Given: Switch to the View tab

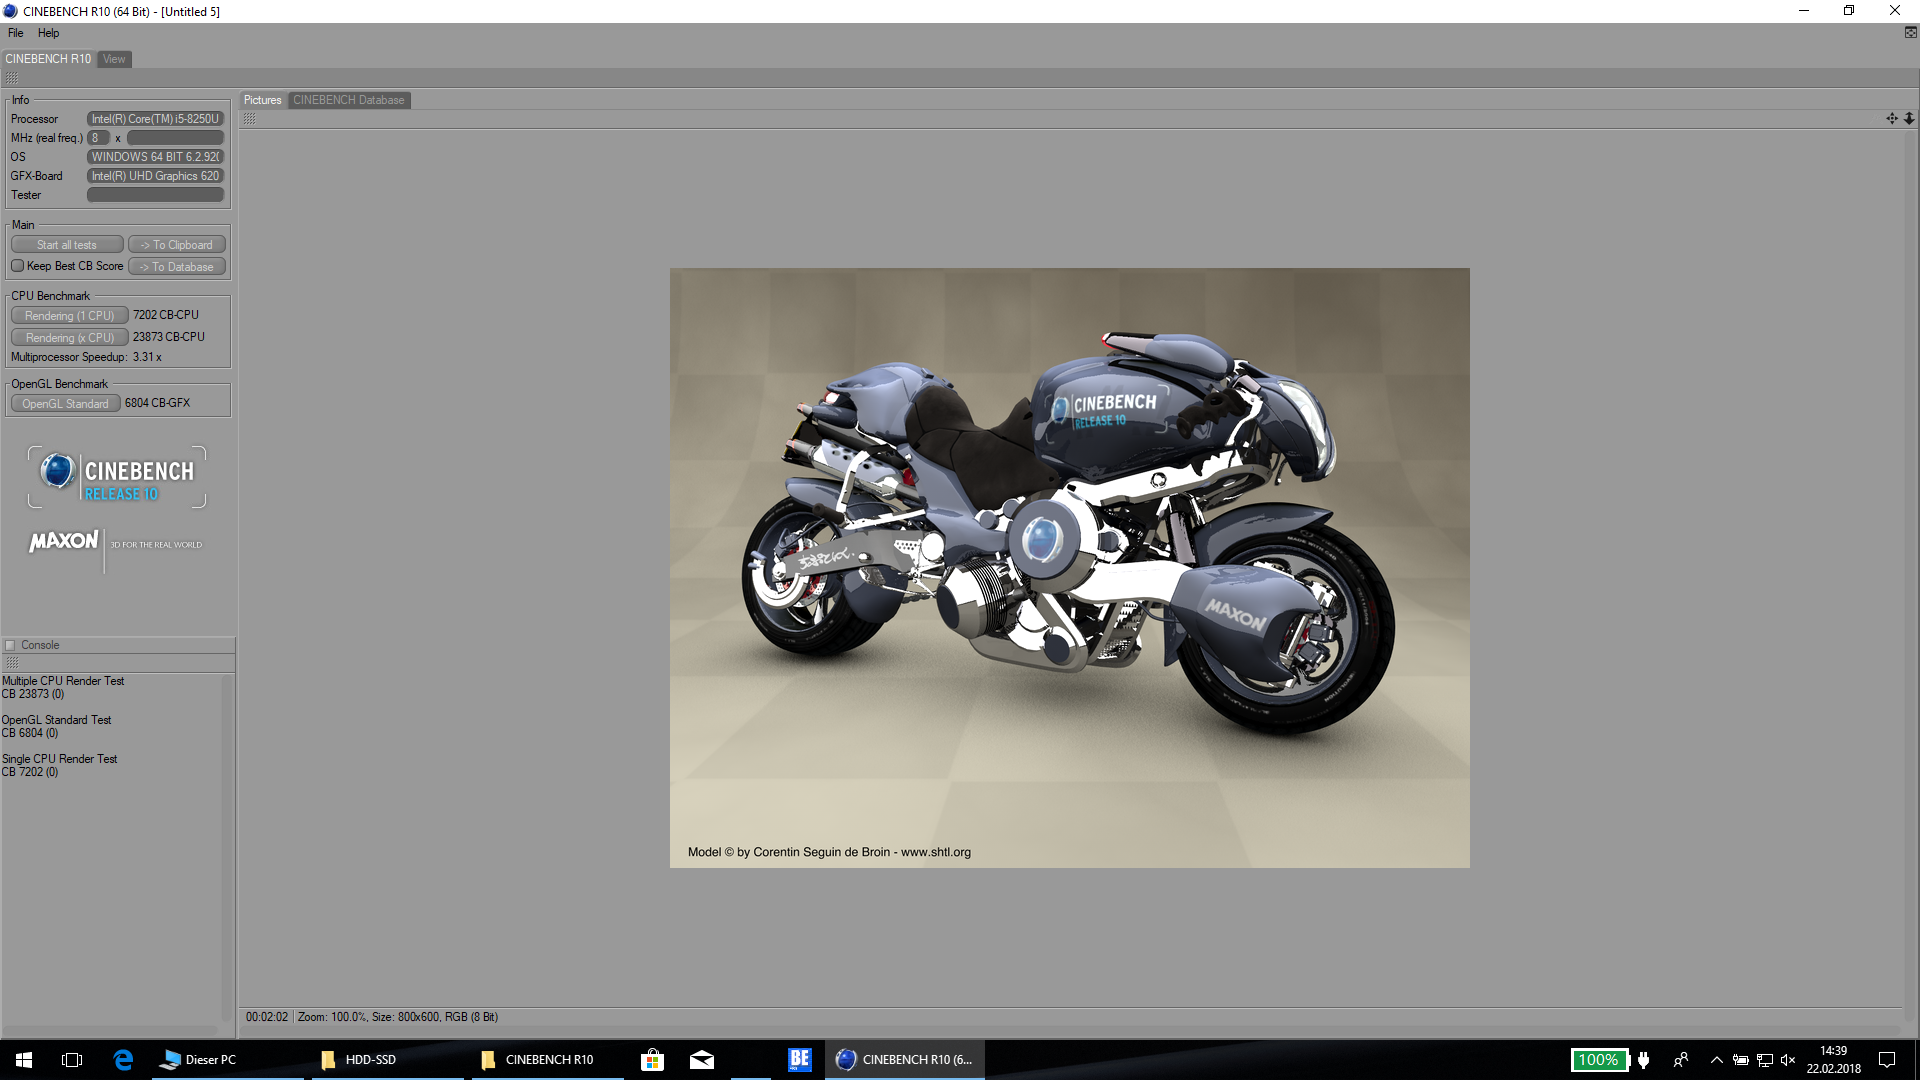Looking at the screenshot, I should pyautogui.click(x=114, y=59).
